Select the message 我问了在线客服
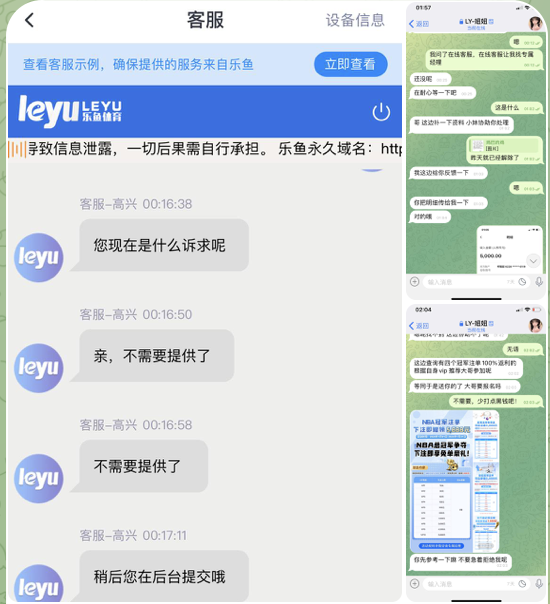This screenshot has height=604, width=550. (x=483, y=59)
